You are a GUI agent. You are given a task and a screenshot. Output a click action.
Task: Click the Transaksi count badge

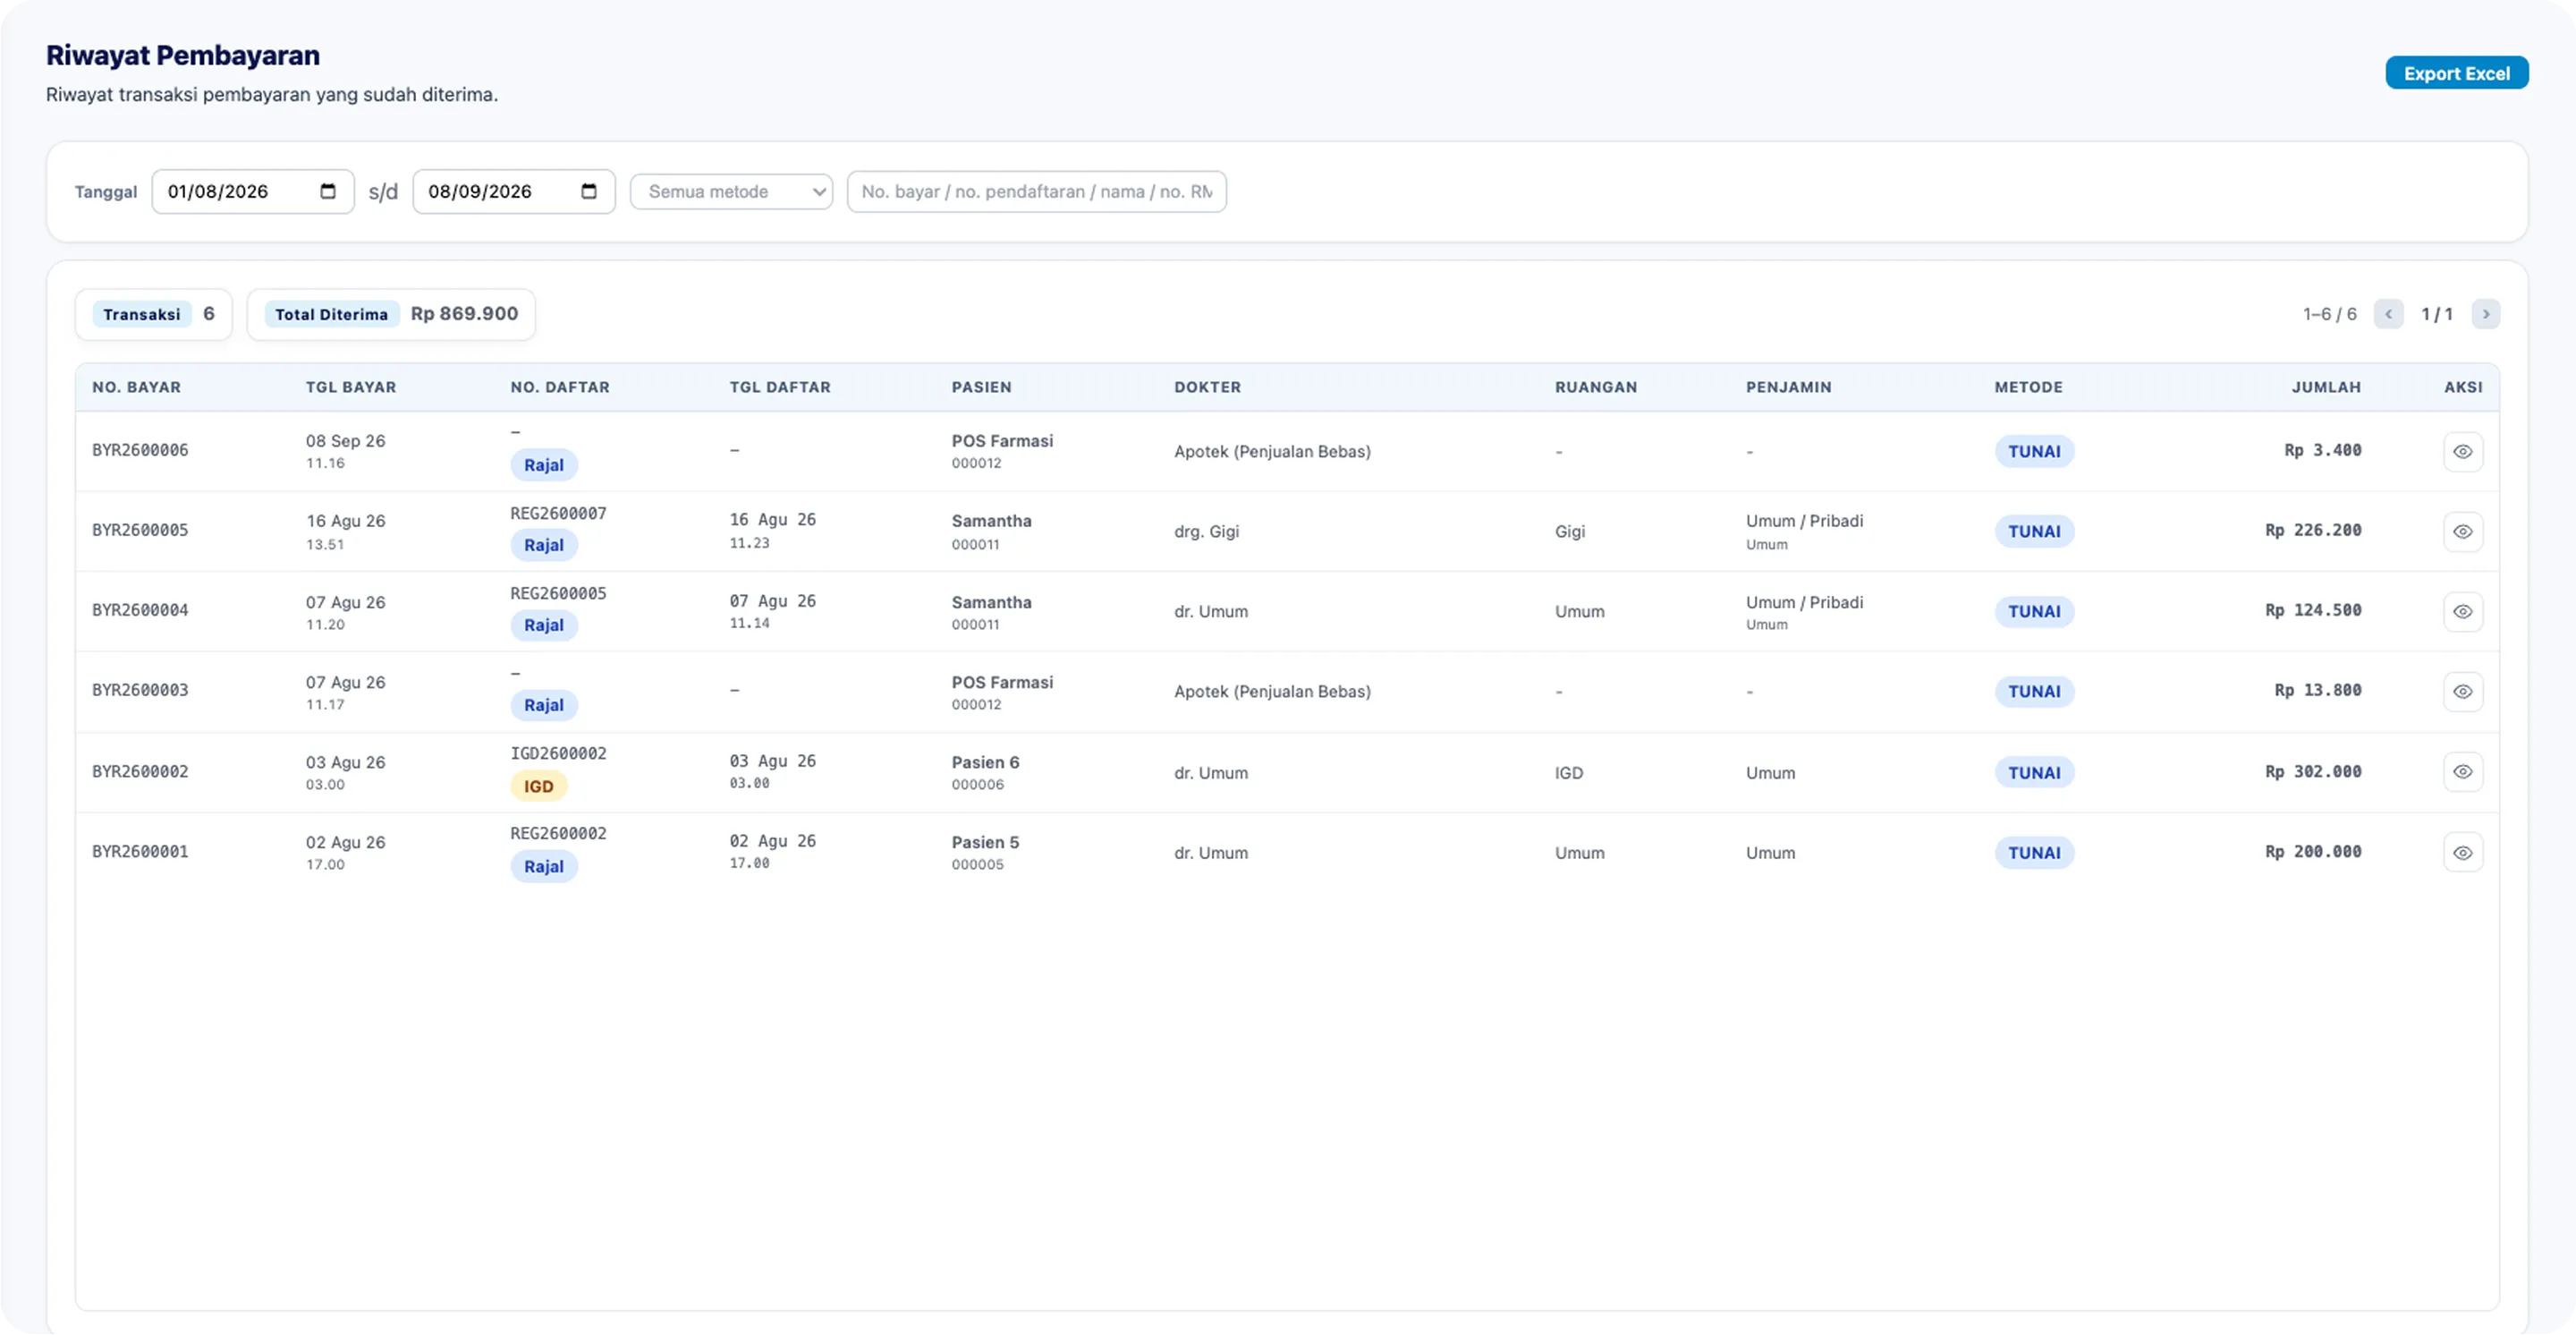point(153,314)
